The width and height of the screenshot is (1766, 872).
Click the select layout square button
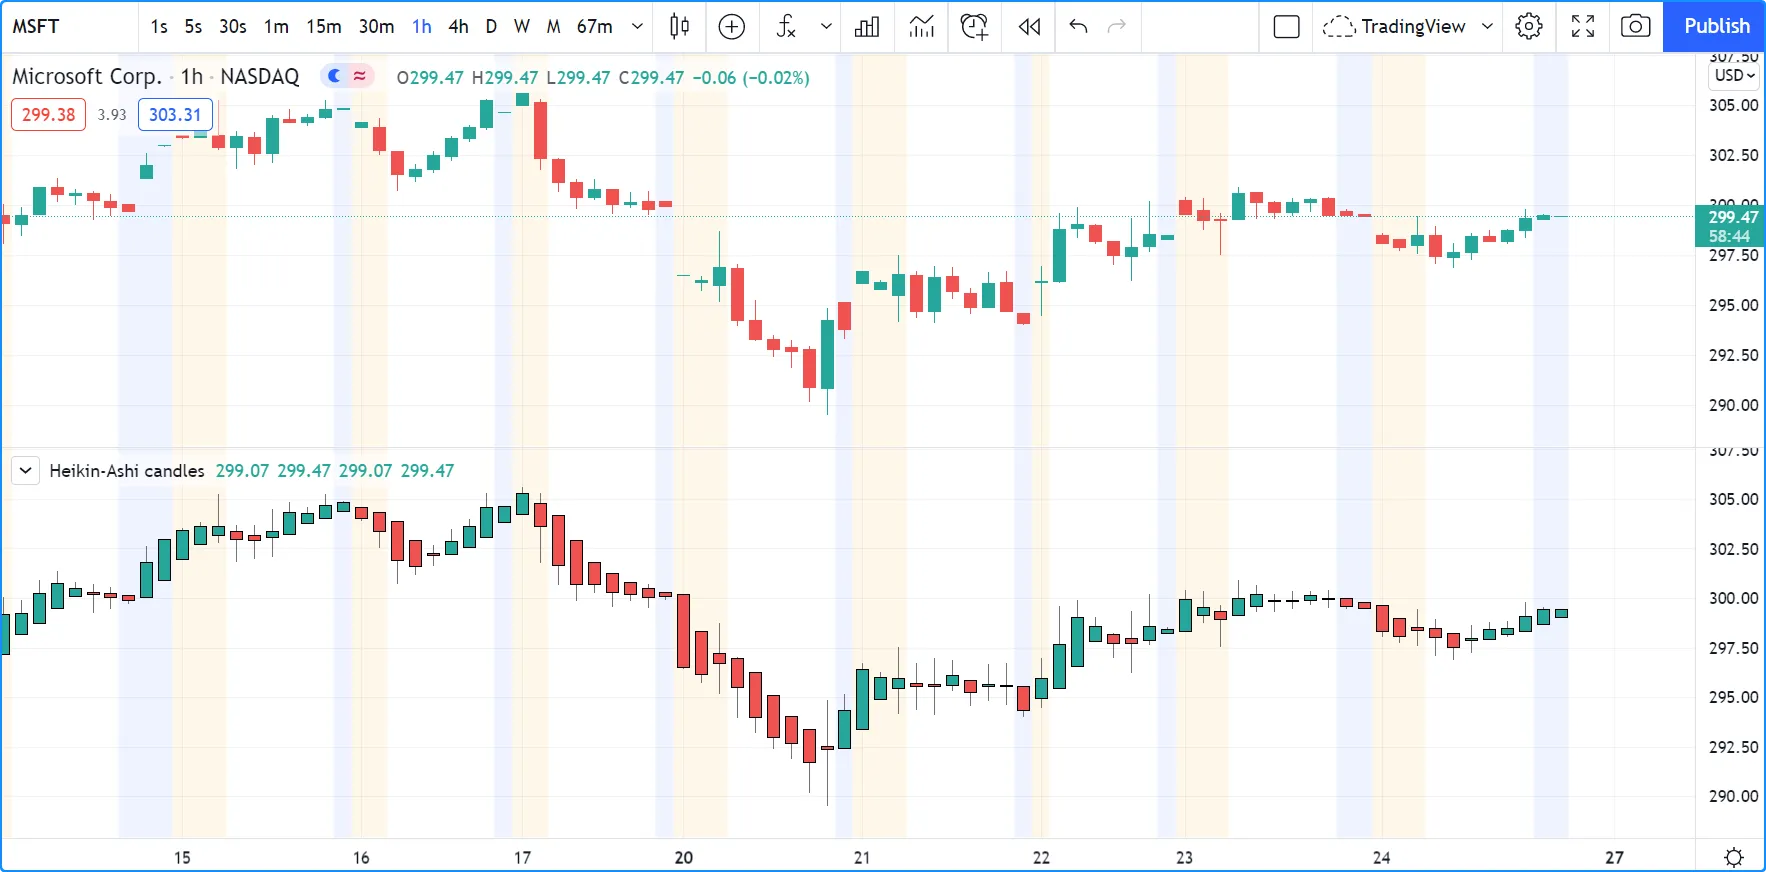pos(1287,27)
